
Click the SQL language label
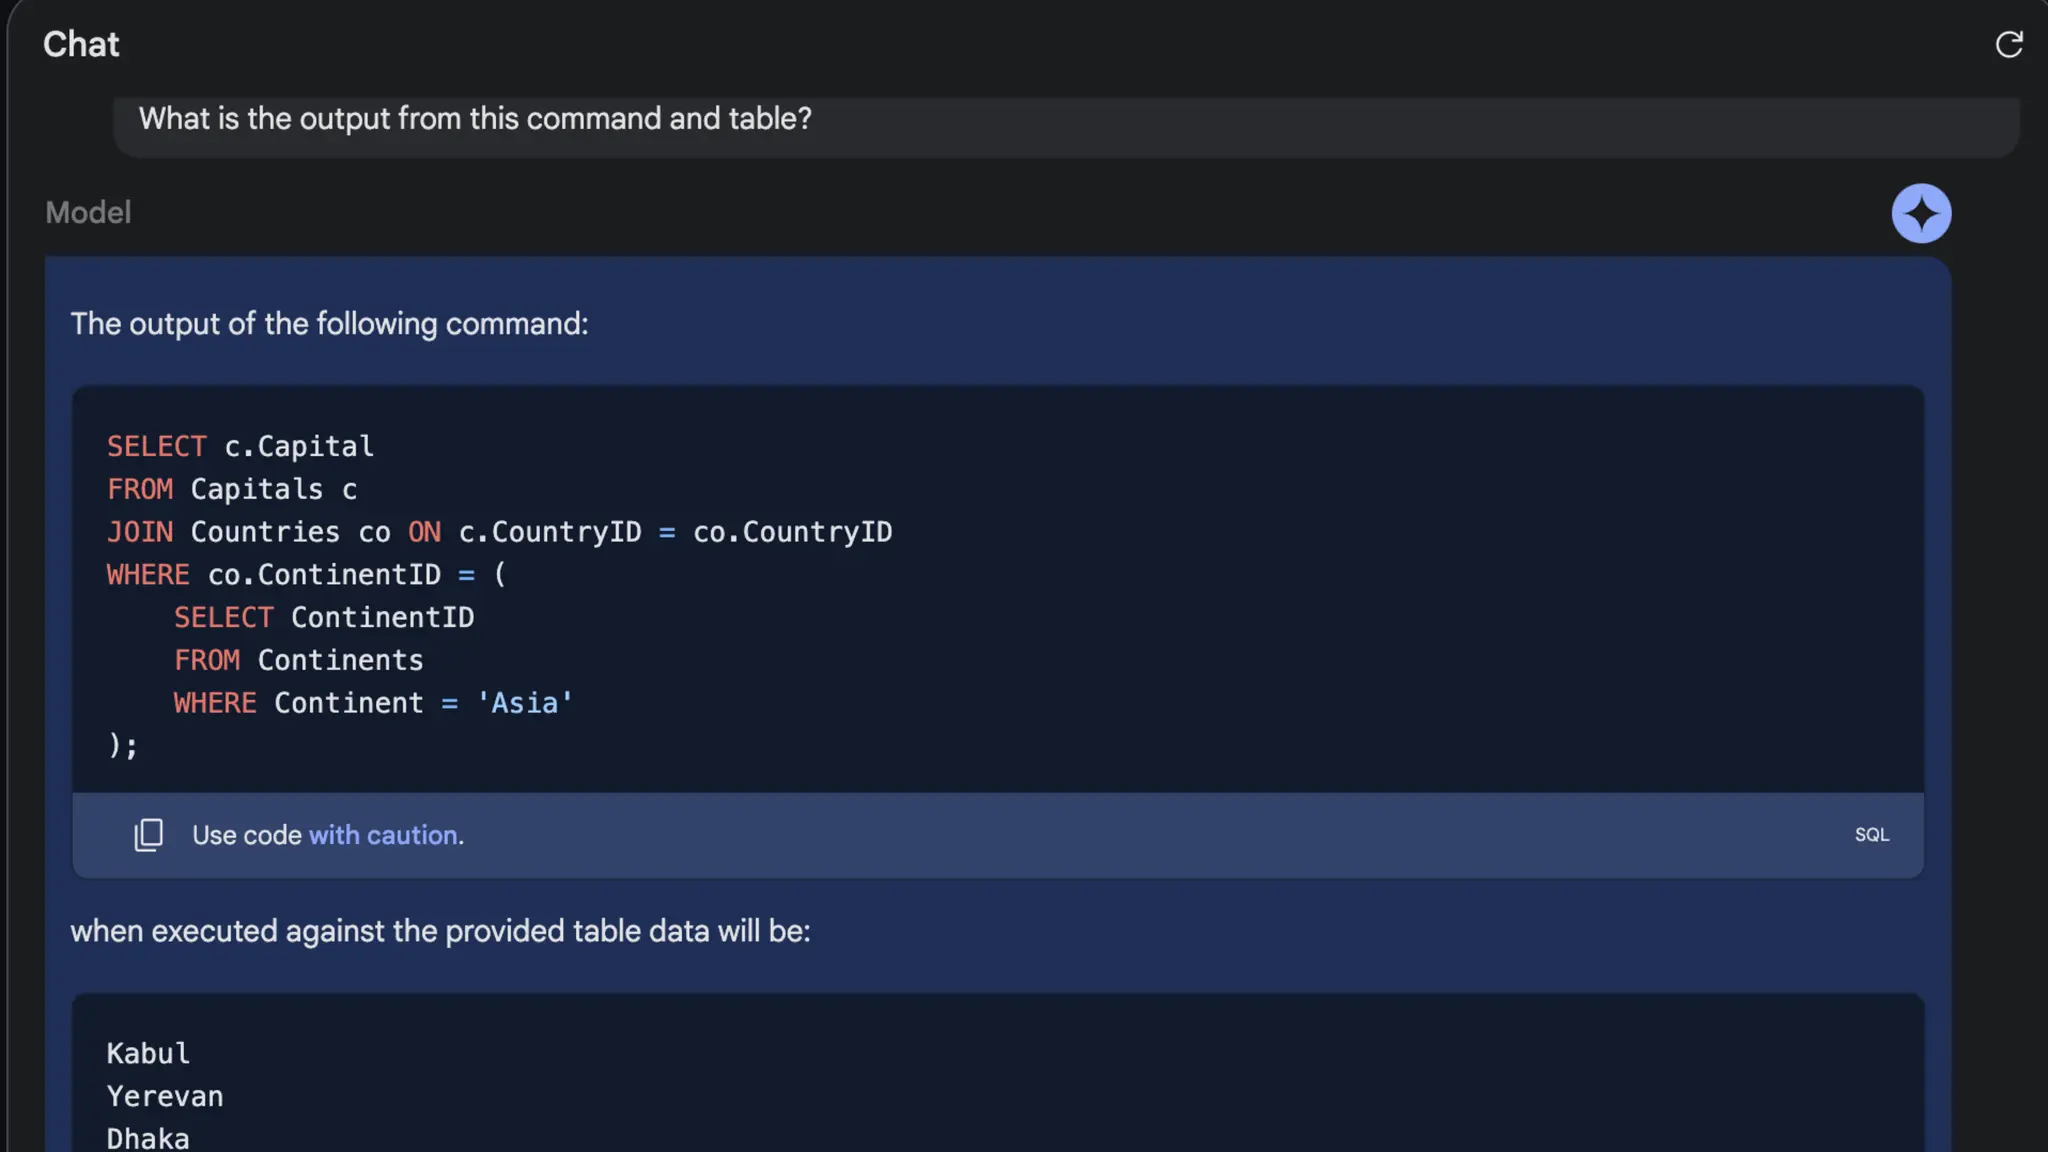[x=1871, y=835]
